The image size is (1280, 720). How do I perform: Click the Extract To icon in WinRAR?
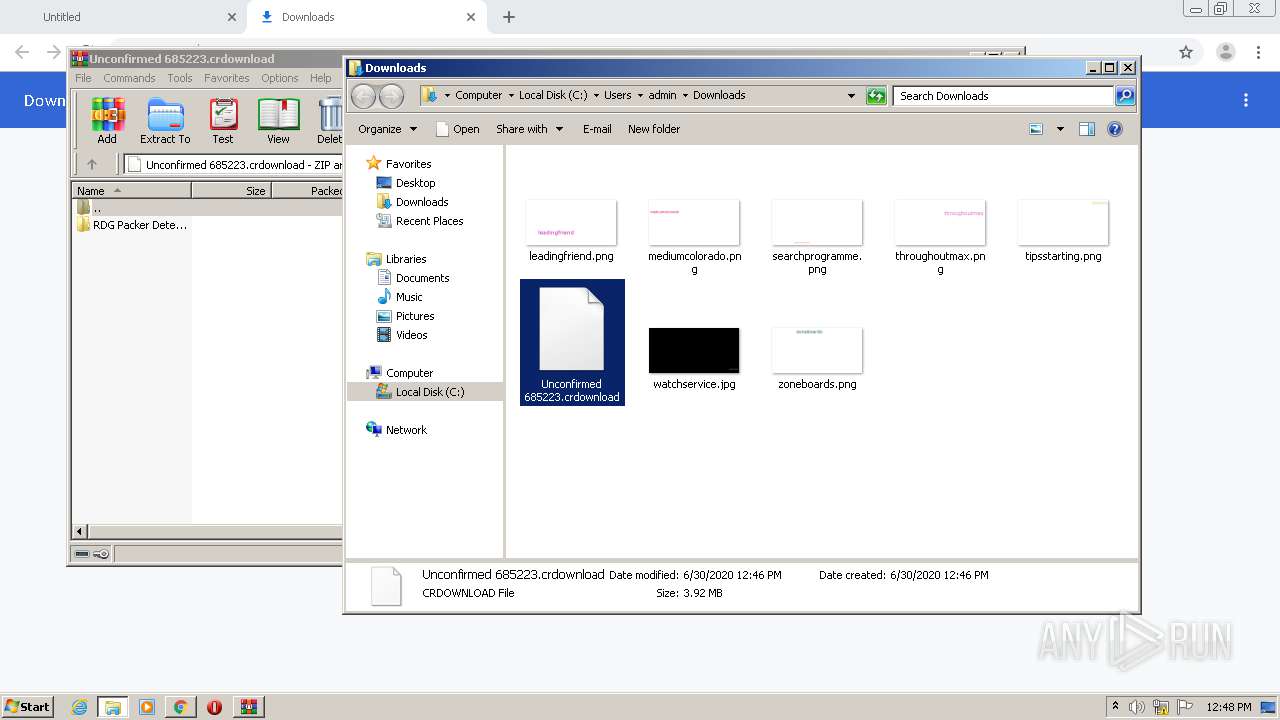pos(165,121)
